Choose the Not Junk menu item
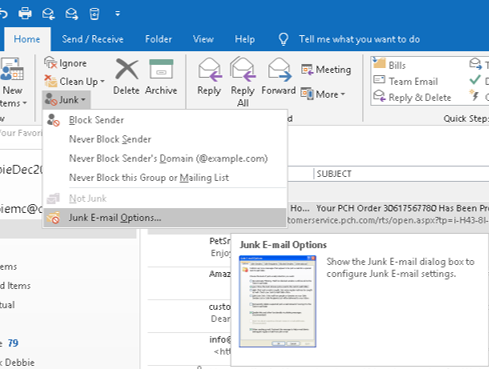Image resolution: width=489 pixels, height=369 pixels. (165, 198)
